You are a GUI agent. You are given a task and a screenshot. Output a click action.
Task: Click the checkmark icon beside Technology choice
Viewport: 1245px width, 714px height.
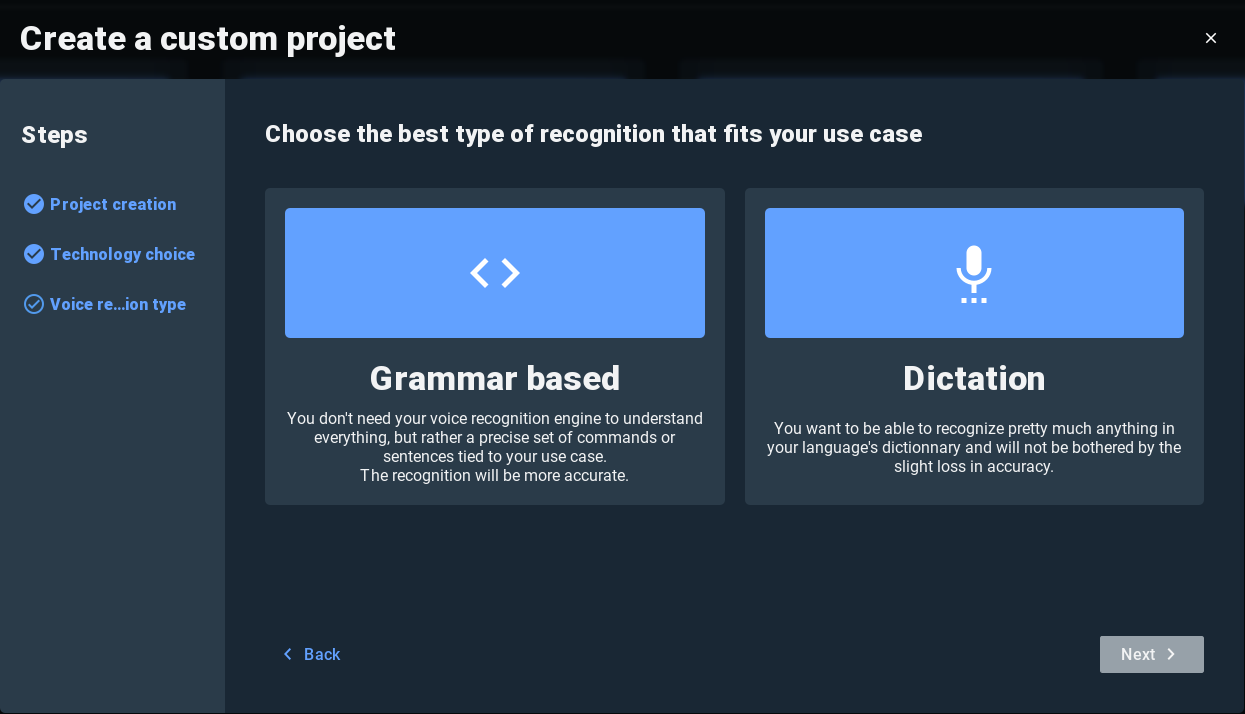[x=34, y=254]
